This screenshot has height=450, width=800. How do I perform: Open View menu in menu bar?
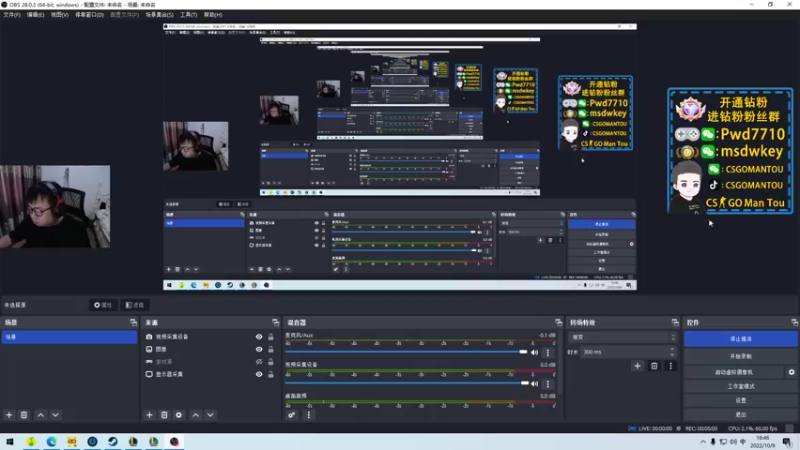[x=59, y=15]
